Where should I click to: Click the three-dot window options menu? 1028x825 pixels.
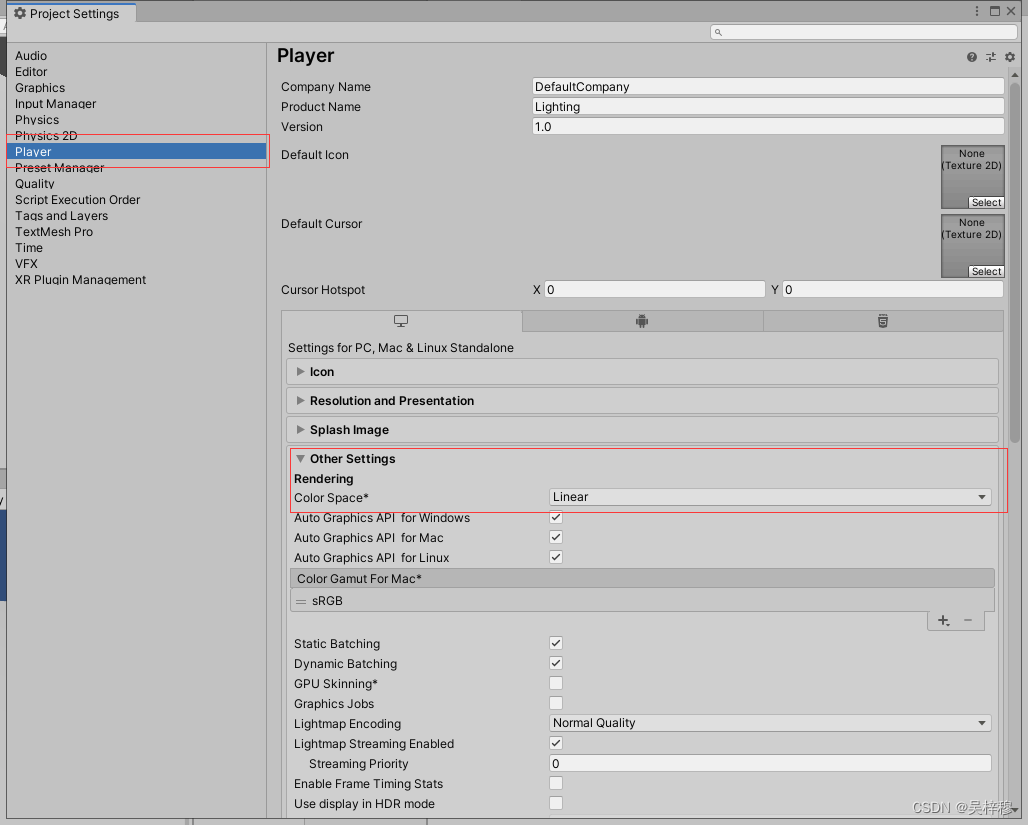(977, 11)
